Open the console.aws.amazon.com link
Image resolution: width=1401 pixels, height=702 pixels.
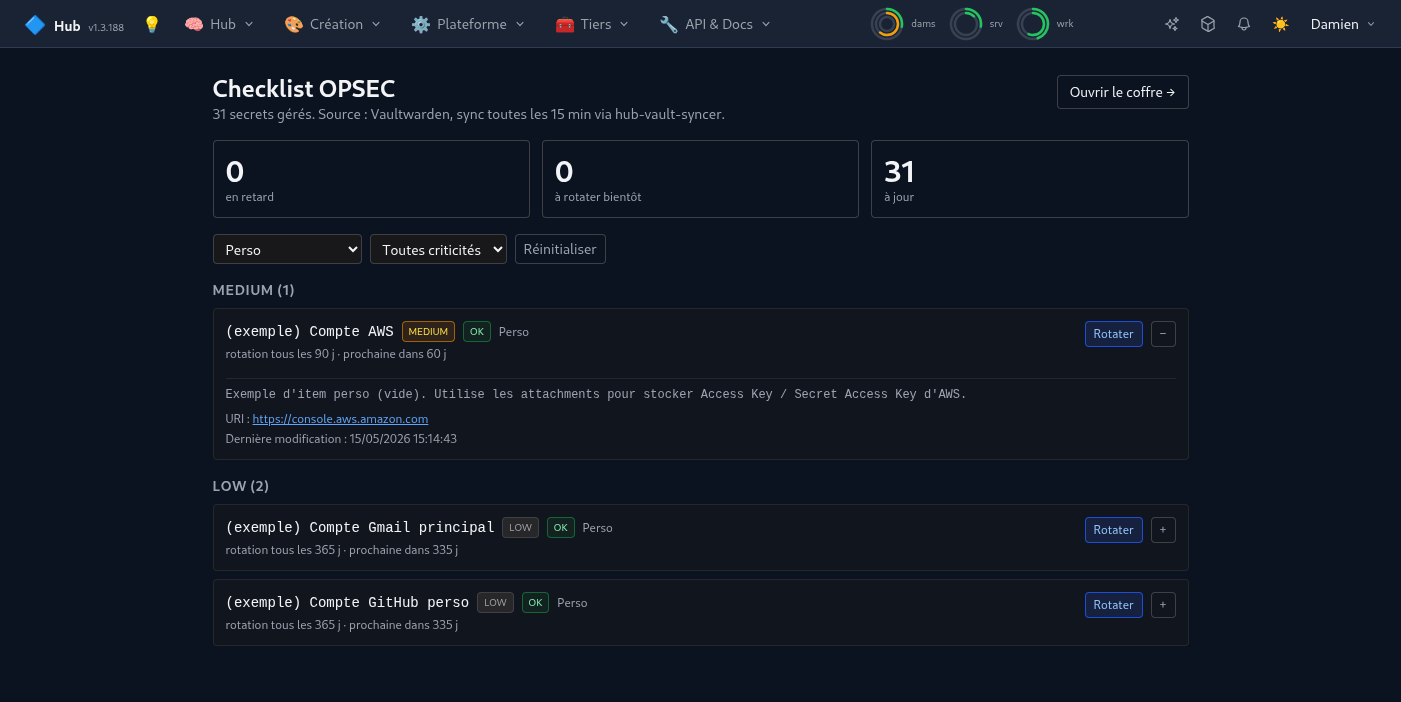(x=340, y=419)
